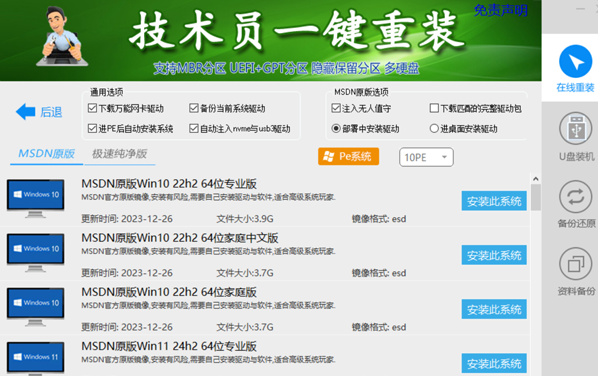The image size is (598, 376).
Task: Open the U盘装机 USB drive icon
Action: pos(575,129)
